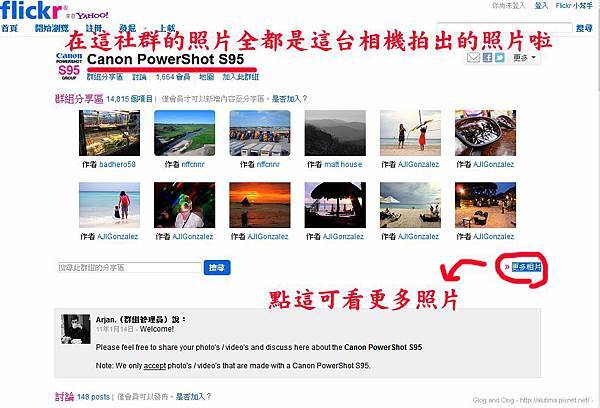Image resolution: width=600 pixels, height=408 pixels.
Task: Open the 開始瀏覽 navigation menu
Action: coord(52,28)
